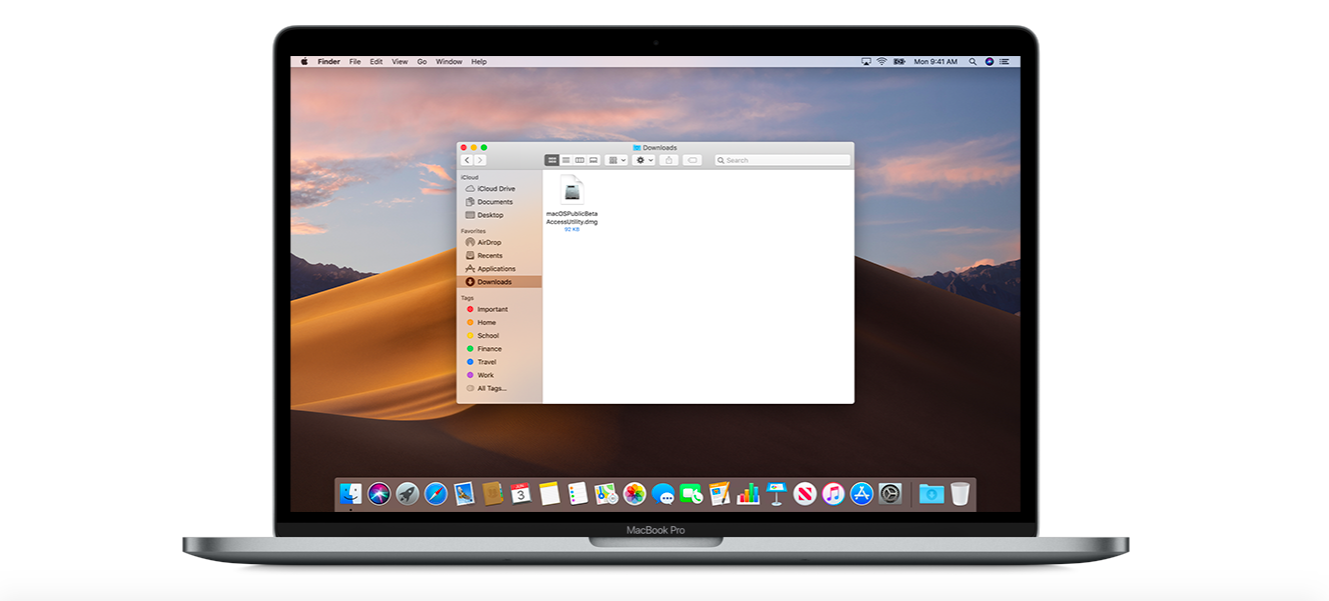Screen dimensions: 1329x601
Task: Click the menu bar clock Mon 9:41 AM
Action: click(x=935, y=62)
